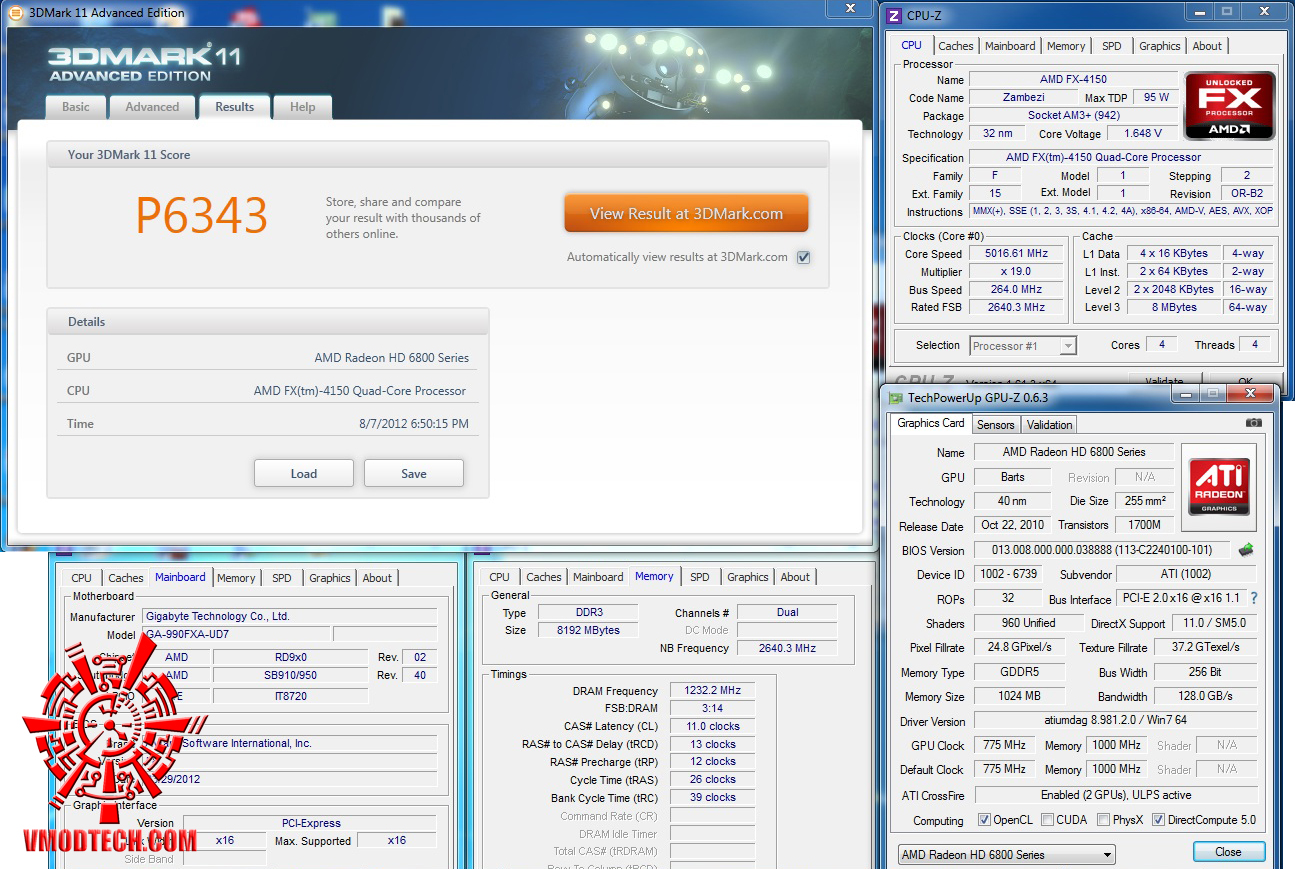Image resolution: width=1295 pixels, height=869 pixels.
Task: Click the 11.0 clocks CAS# Latency value
Action: coord(712,727)
